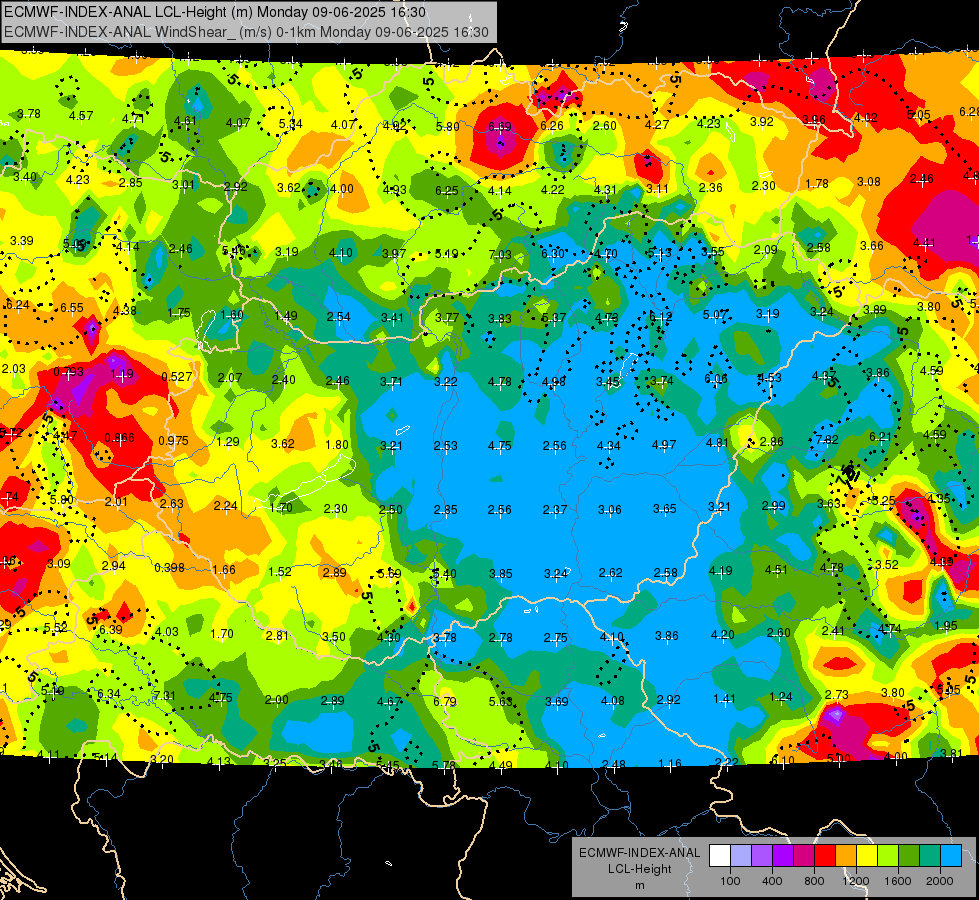979x900 pixels.
Task: Click the 1600 label under the legend
Action: point(898,881)
